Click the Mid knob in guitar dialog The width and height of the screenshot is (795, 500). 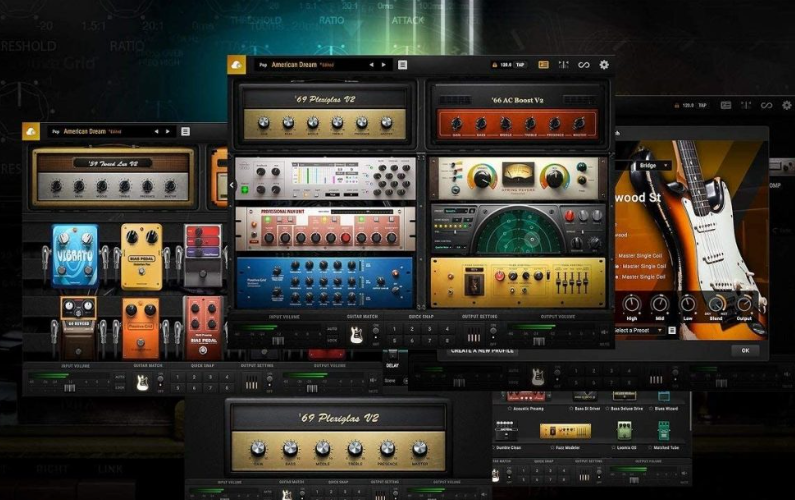(660, 304)
